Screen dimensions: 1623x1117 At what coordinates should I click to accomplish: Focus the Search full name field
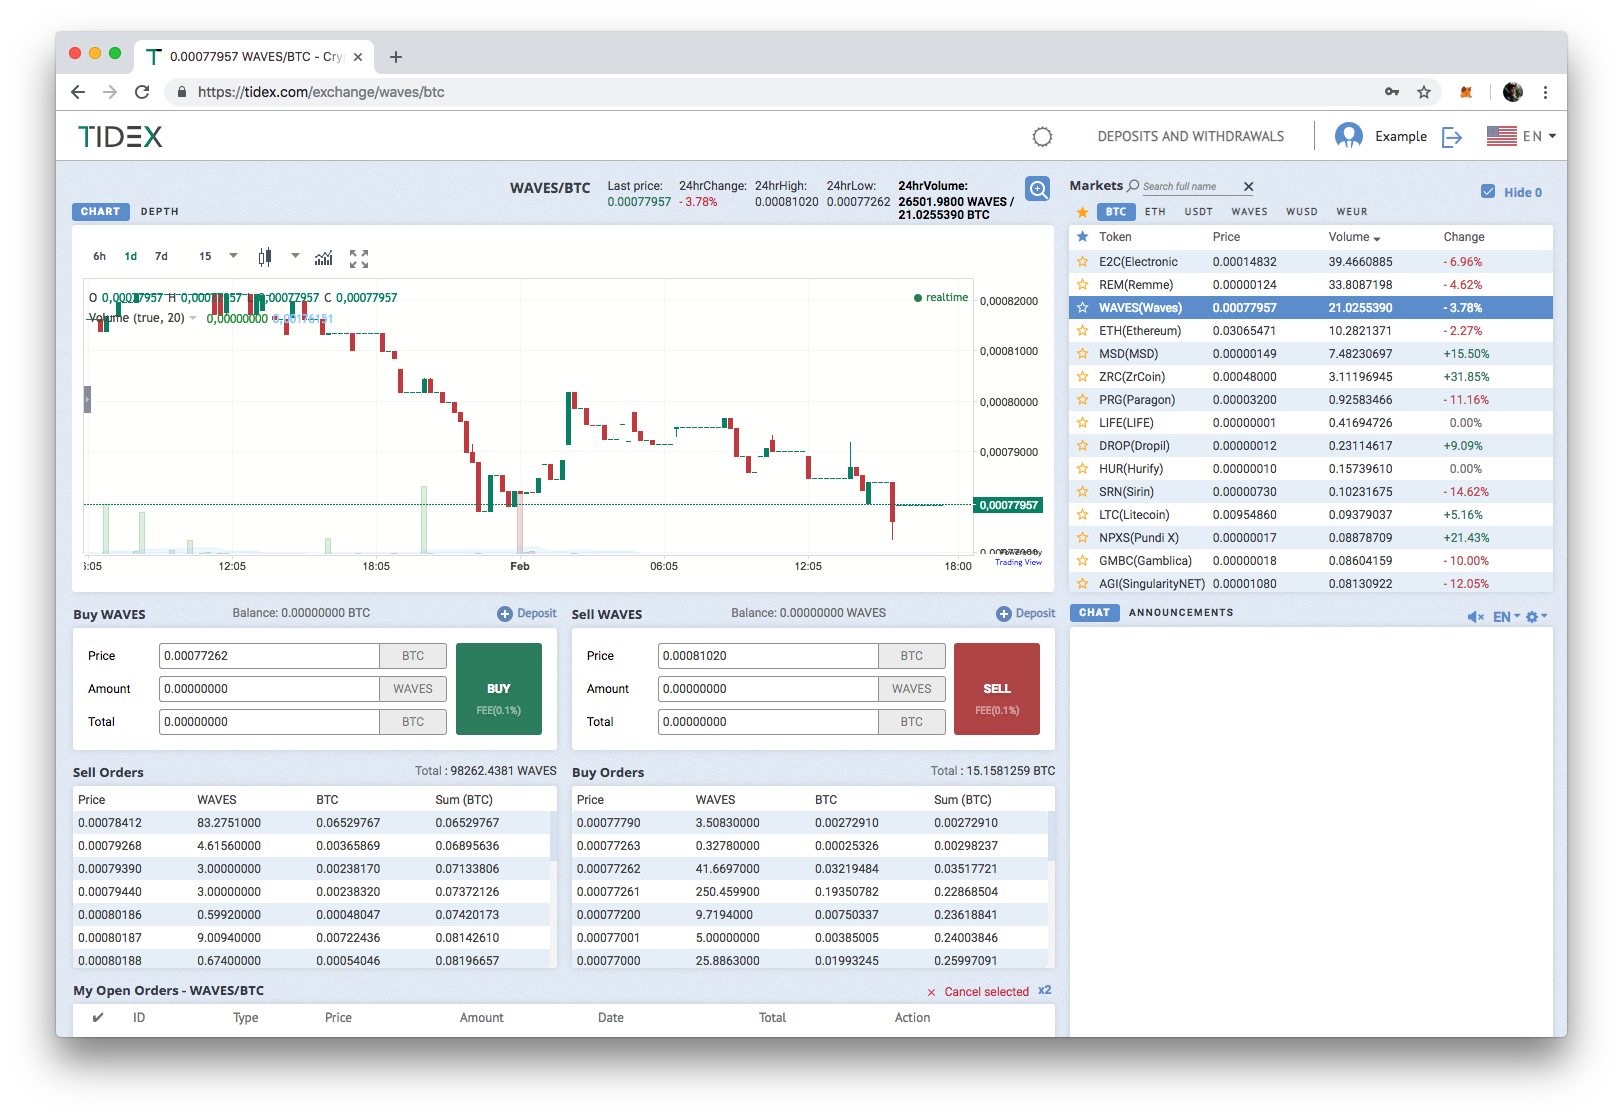(x=1190, y=187)
